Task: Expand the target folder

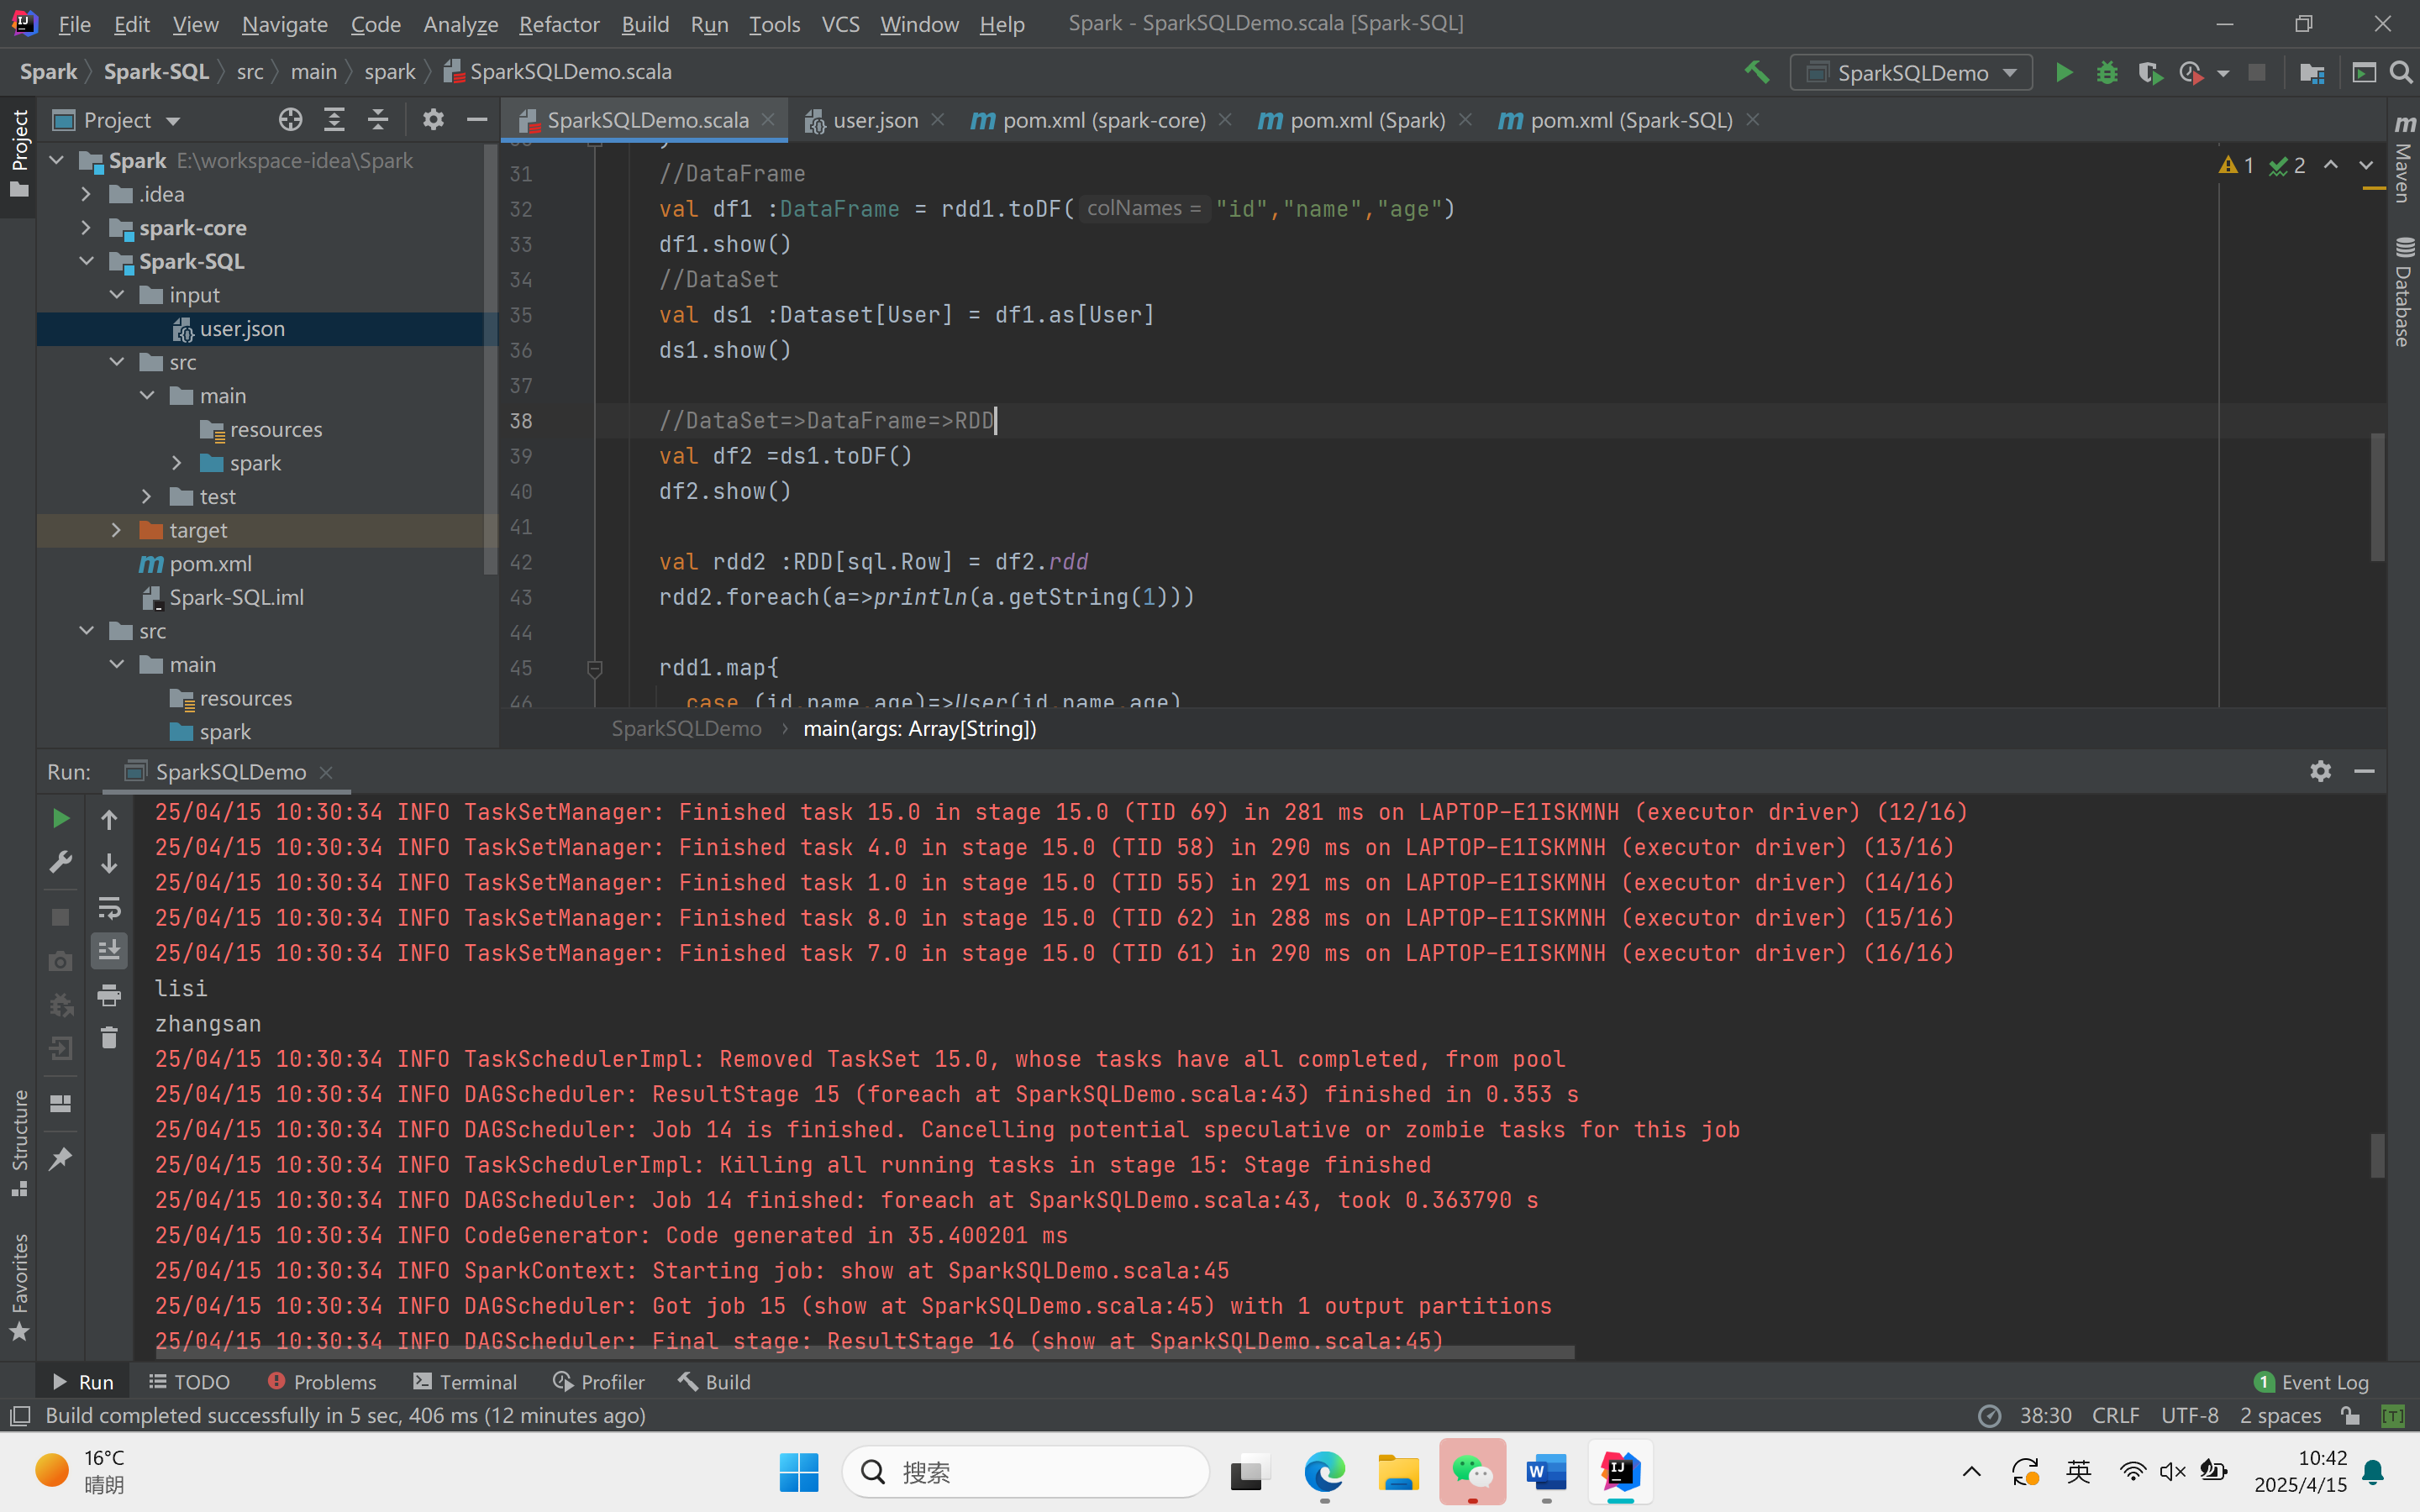Action: [x=116, y=530]
